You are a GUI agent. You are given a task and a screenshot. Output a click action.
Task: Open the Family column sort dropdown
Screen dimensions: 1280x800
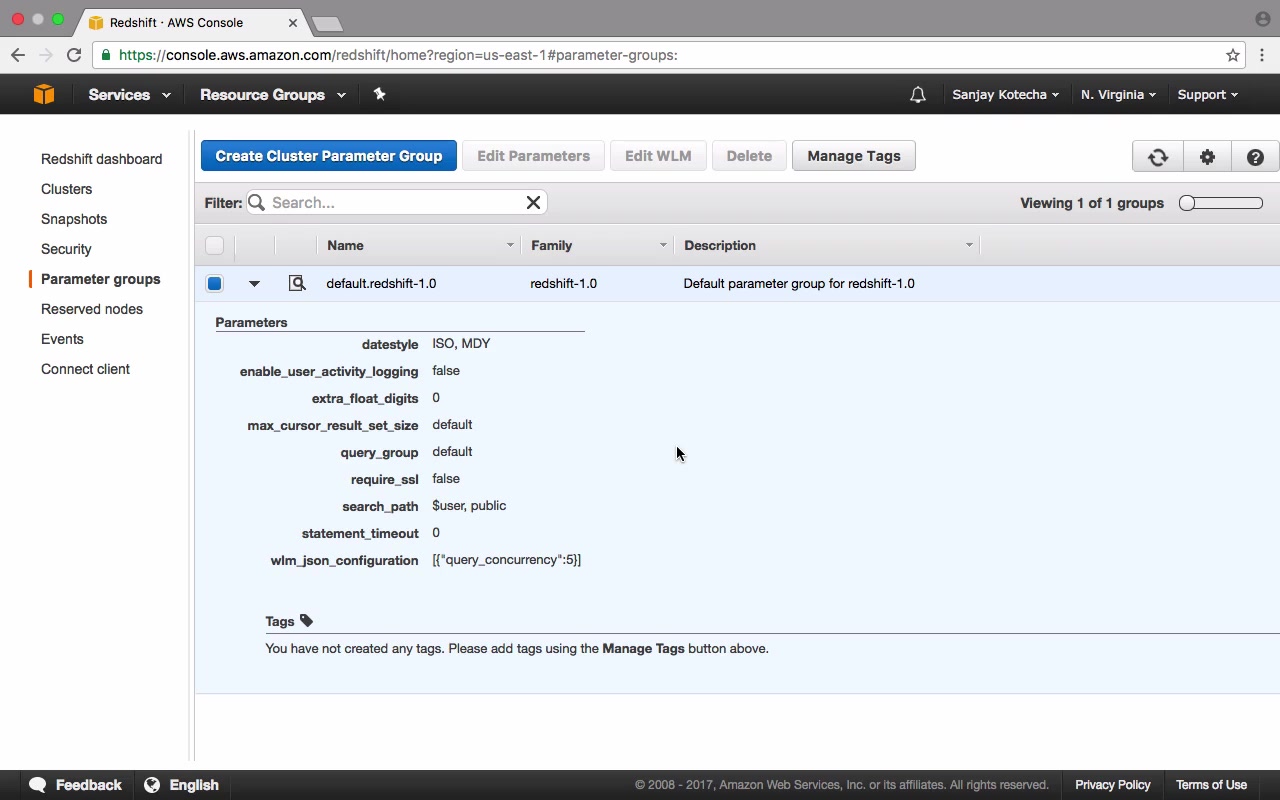coord(663,245)
